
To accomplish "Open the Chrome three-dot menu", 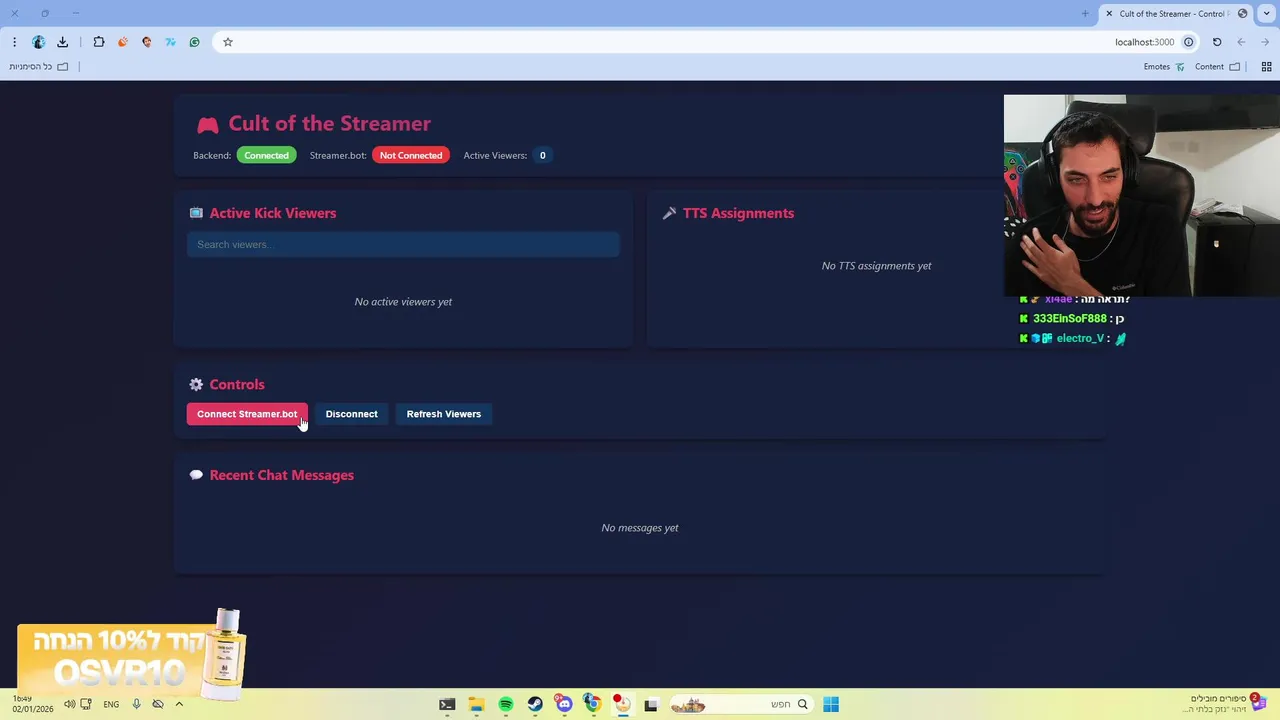I will pyautogui.click(x=14, y=42).
